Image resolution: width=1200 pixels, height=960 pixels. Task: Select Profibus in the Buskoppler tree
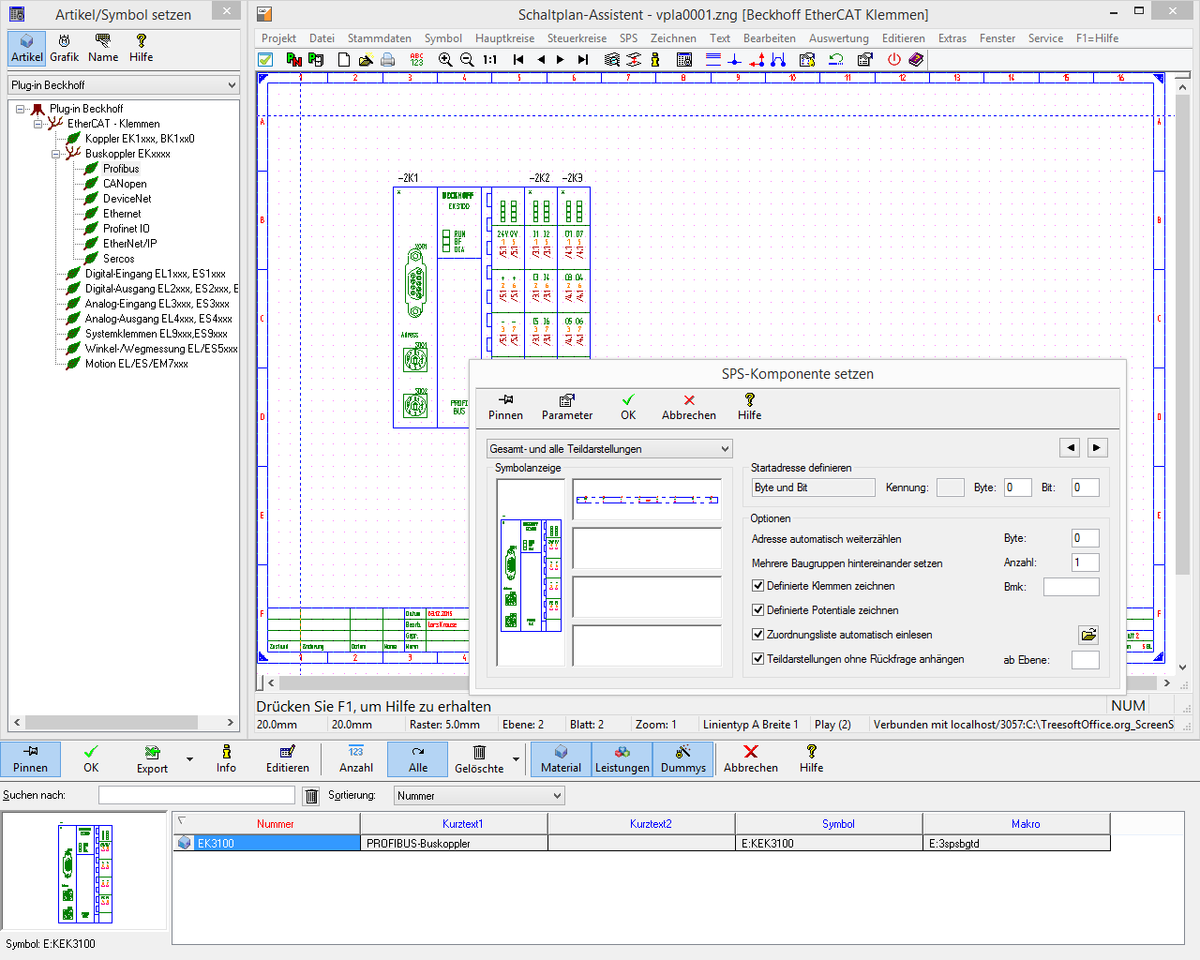click(121, 169)
